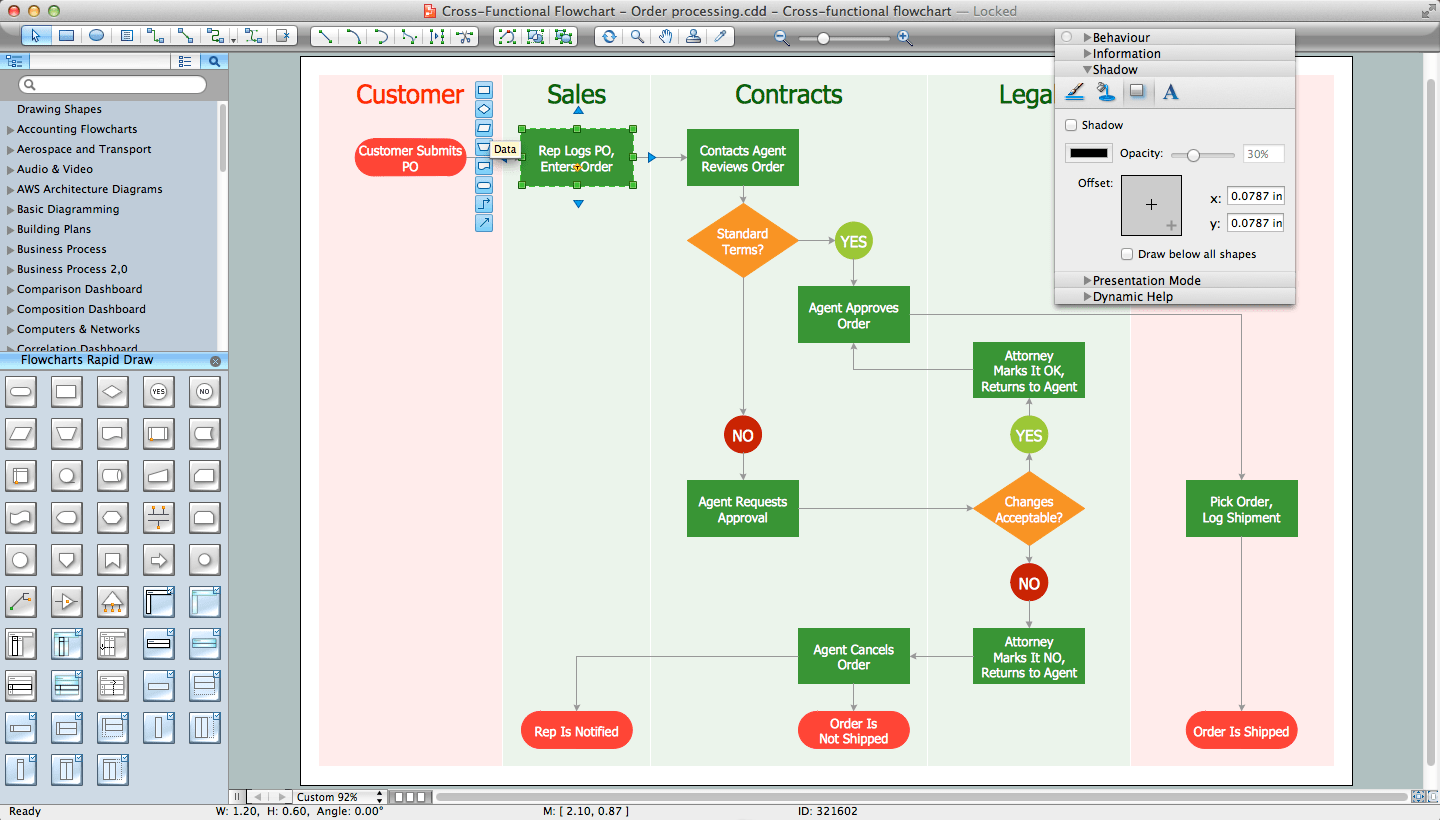Pick the Eyedropper tool

point(721,37)
